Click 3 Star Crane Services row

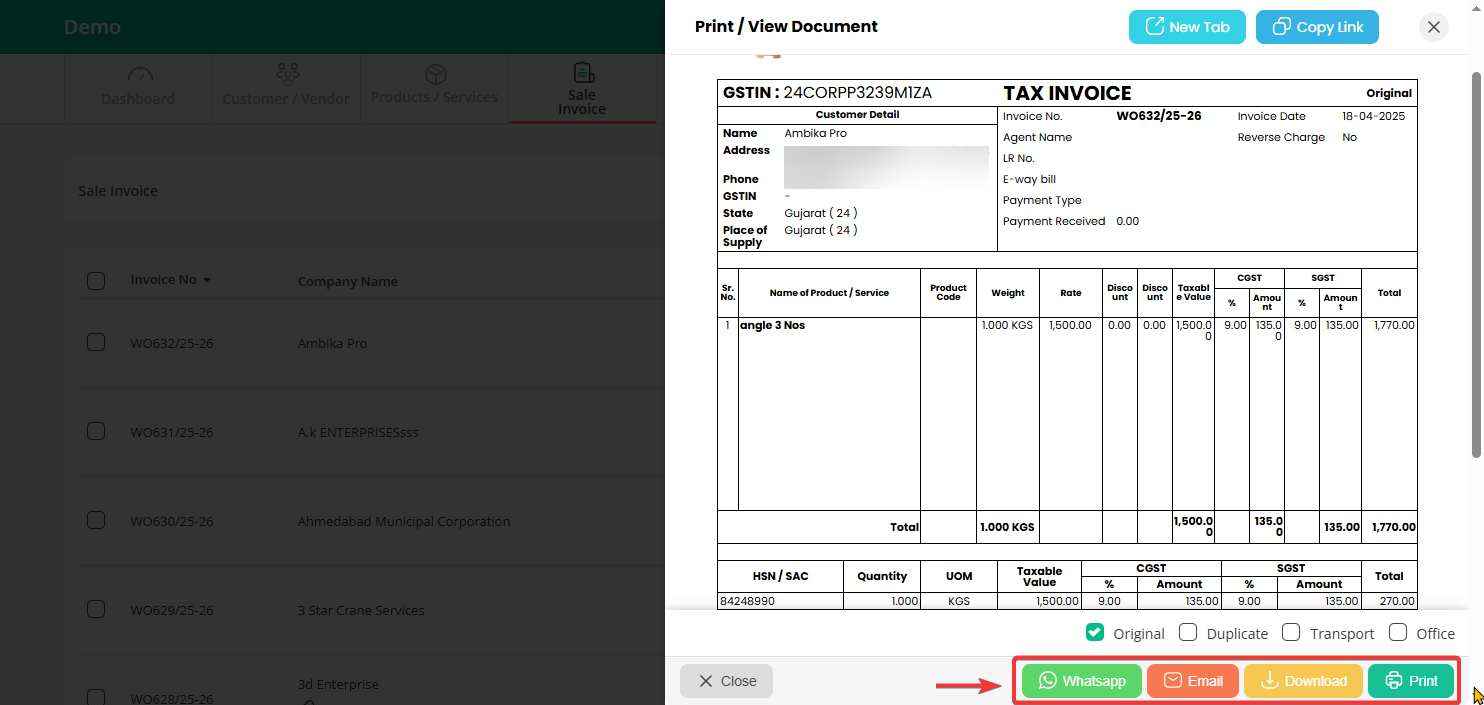click(361, 610)
